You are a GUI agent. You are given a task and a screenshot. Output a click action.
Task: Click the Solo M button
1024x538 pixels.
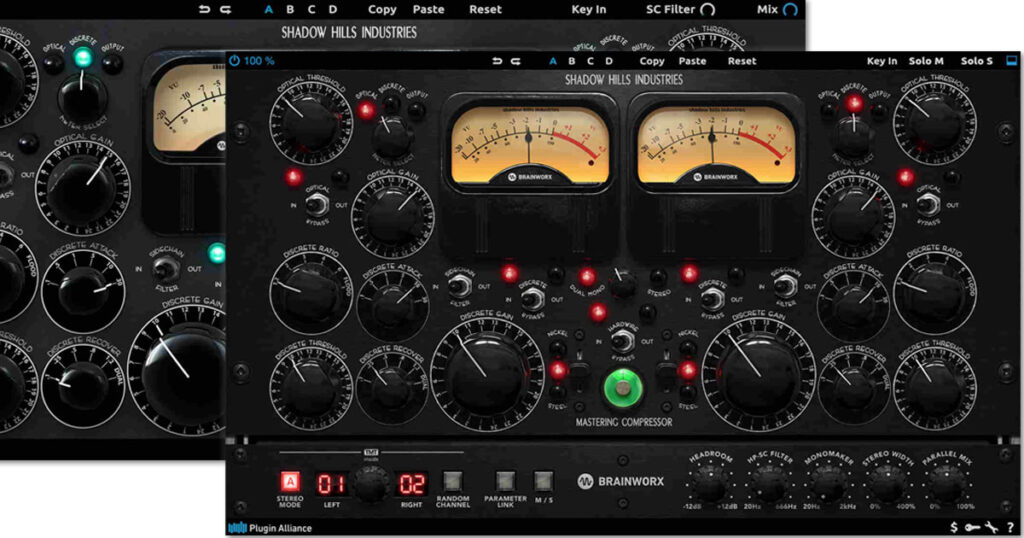[x=926, y=61]
